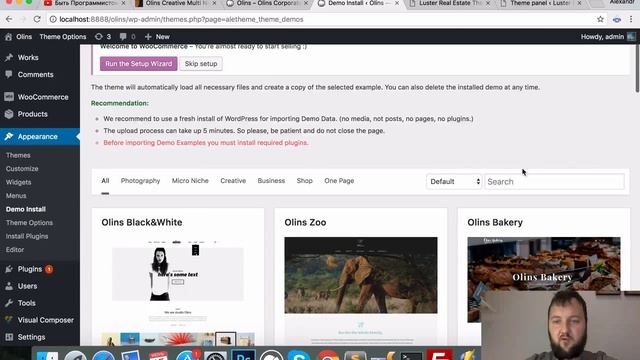Open the comments bubble in admin bar
The width and height of the screenshot is (640, 360).
(x=127, y=37)
